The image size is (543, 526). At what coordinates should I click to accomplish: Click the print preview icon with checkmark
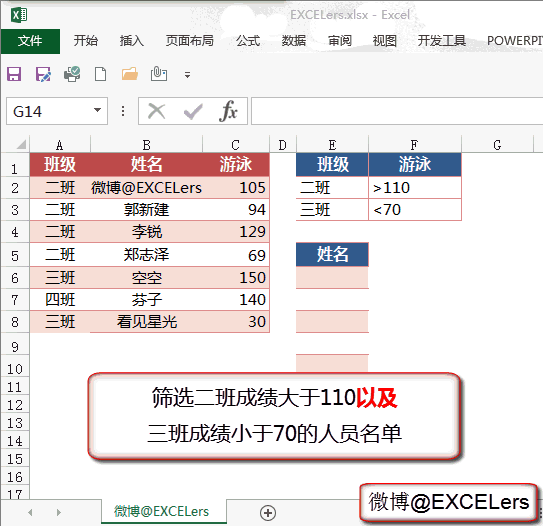[72, 74]
